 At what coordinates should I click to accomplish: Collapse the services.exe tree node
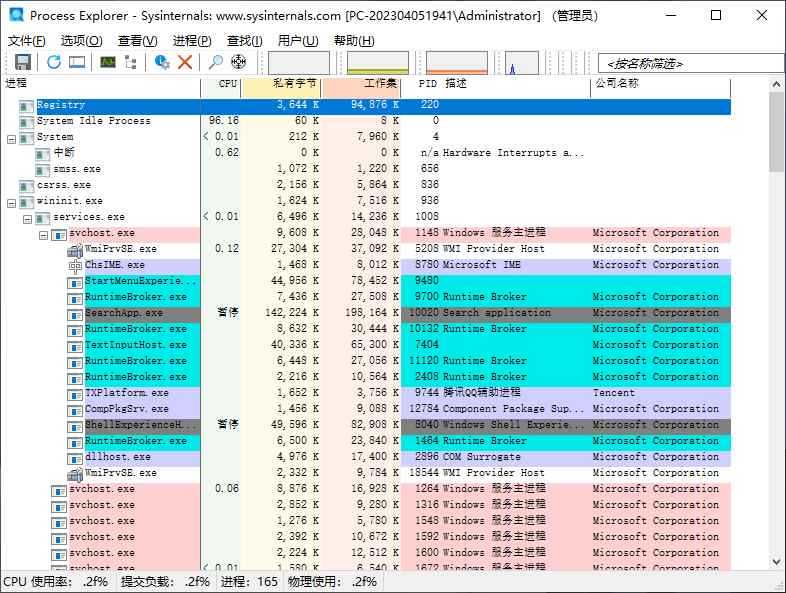point(28,217)
